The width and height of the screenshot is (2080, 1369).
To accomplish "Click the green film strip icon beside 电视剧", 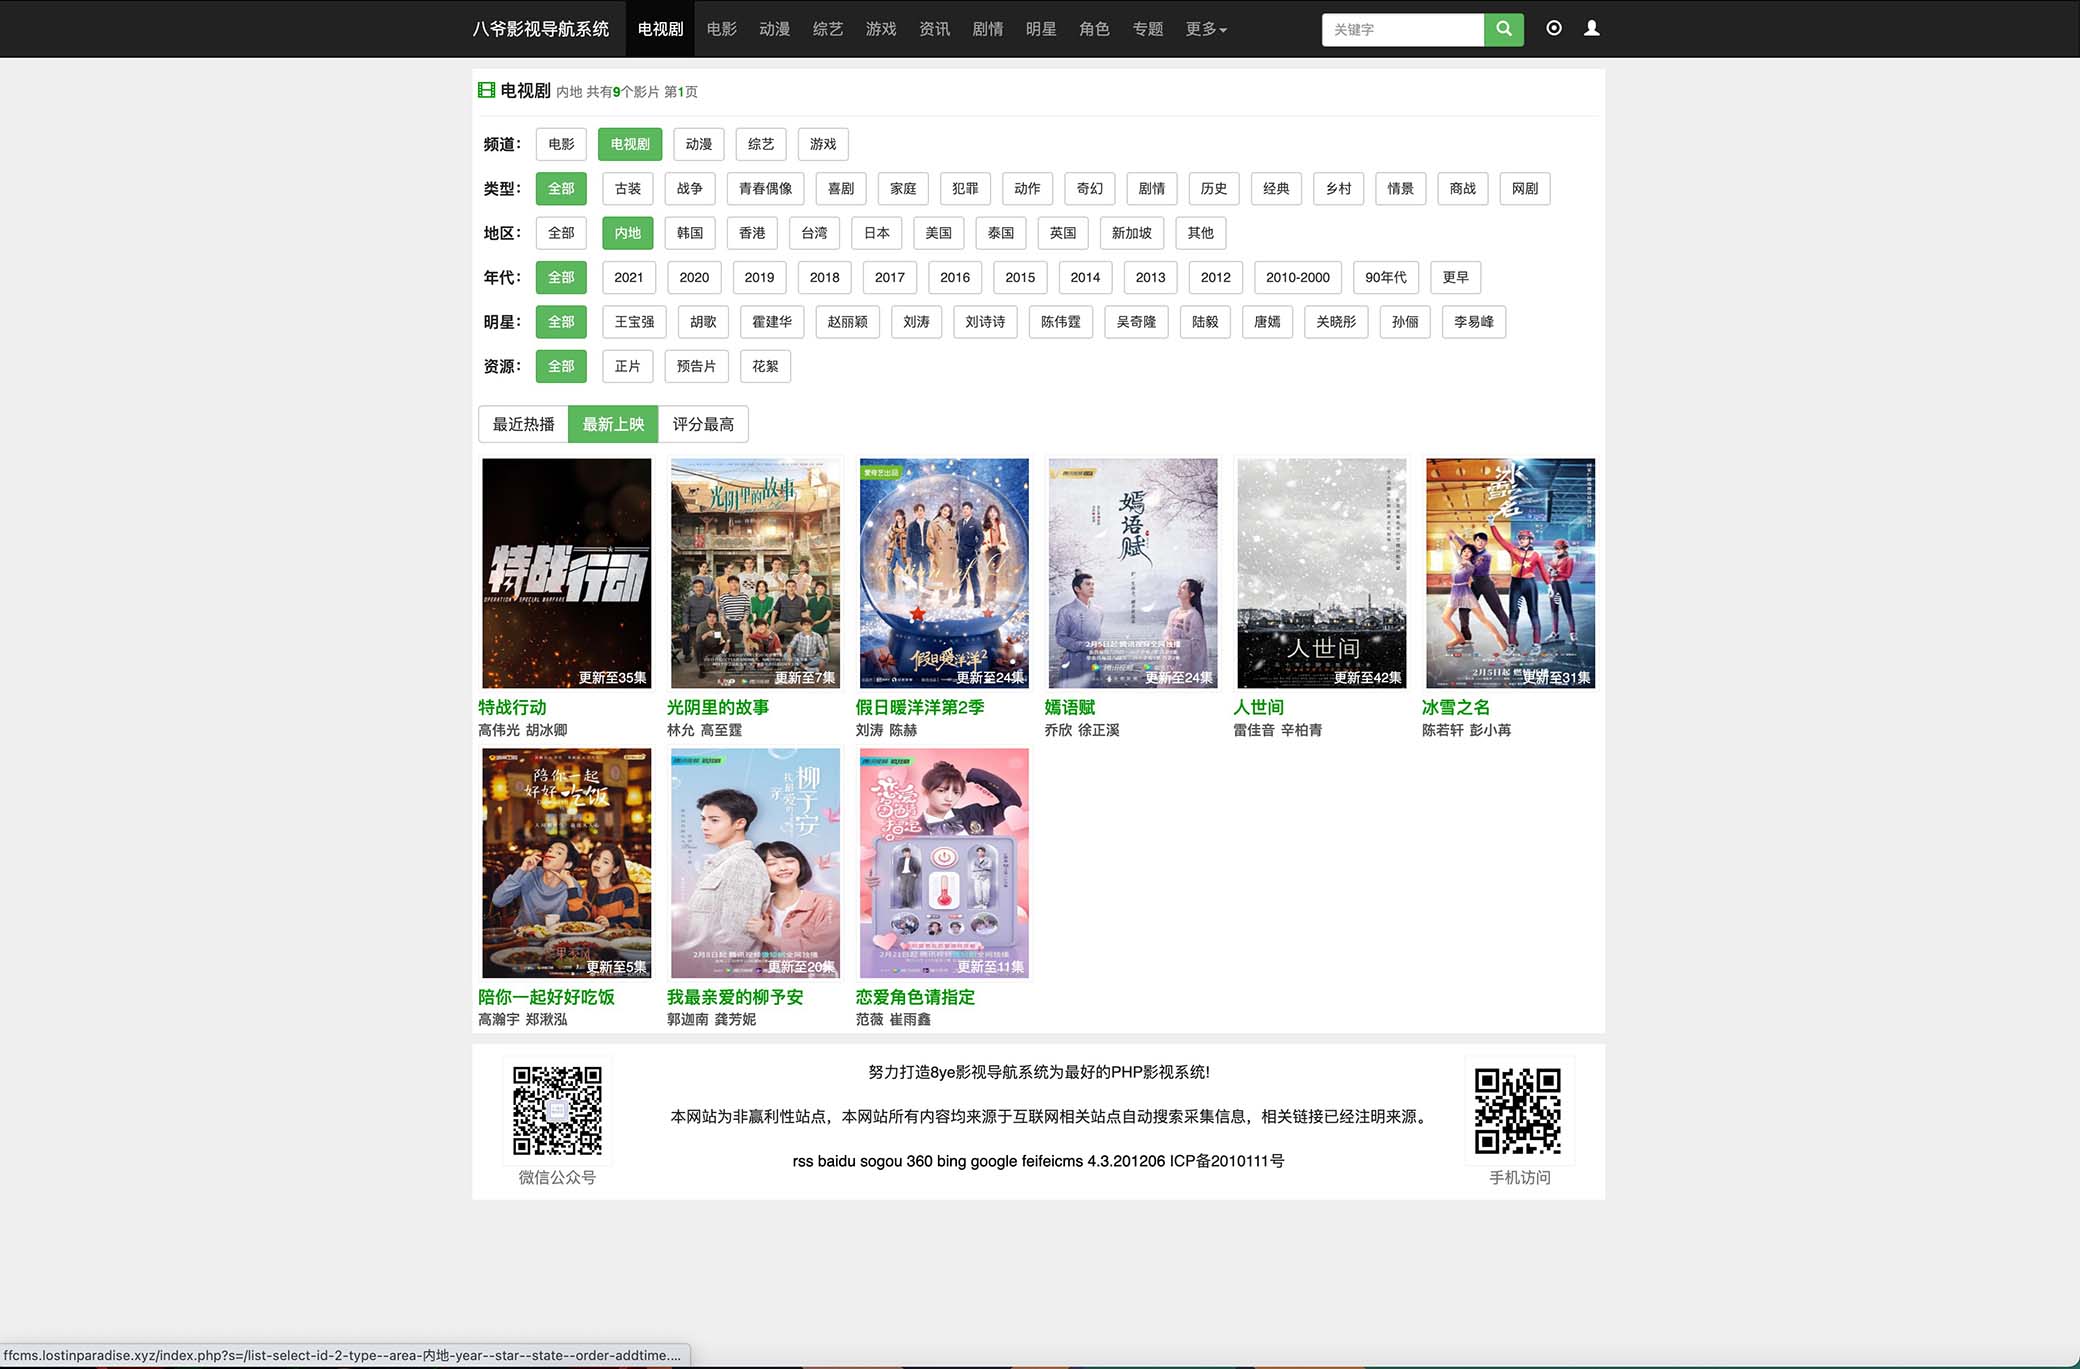I will [x=487, y=90].
